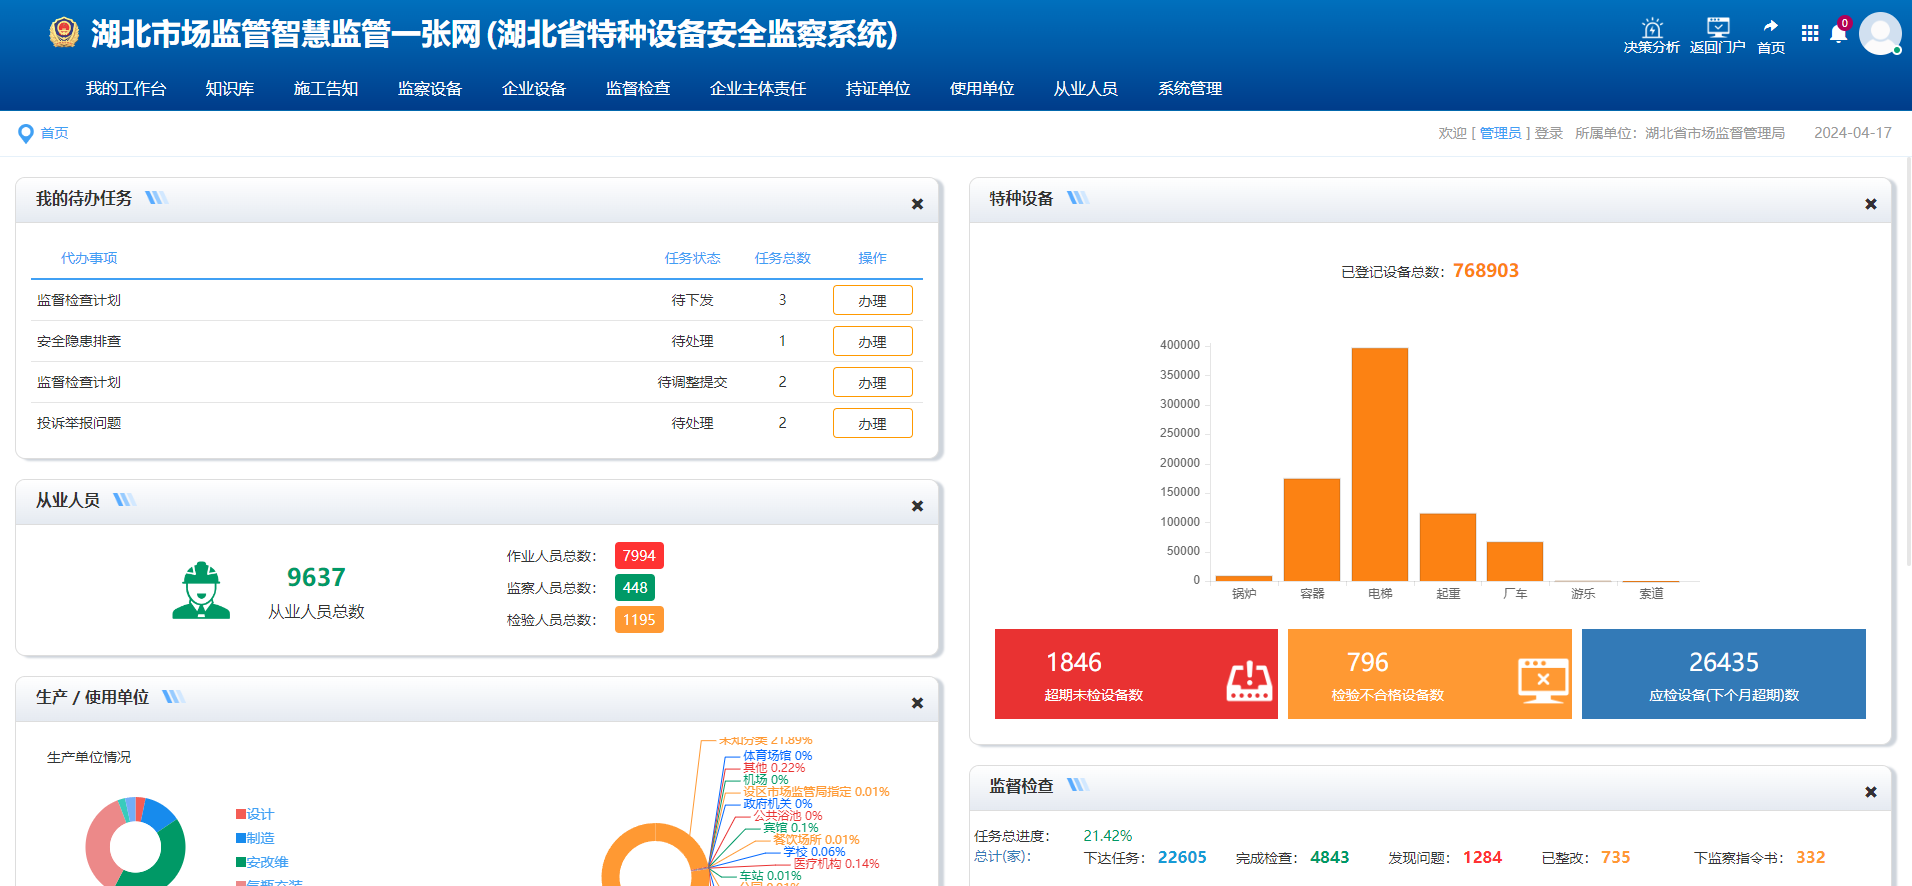Screen dimensions: 1912x886
Task: Open the 1846 超期未检设备数 card
Action: [x=1136, y=674]
